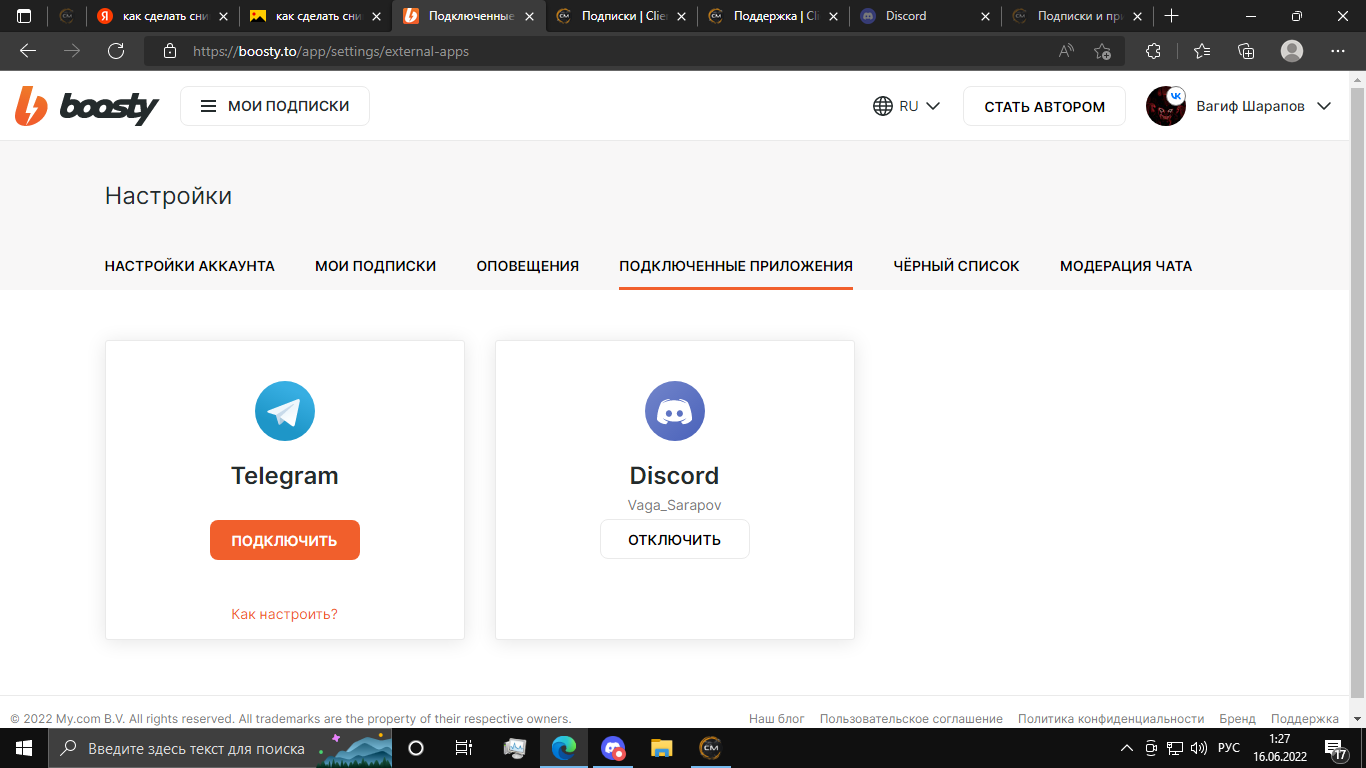Open File Explorer from the taskbar
Viewport: 1366px width, 768px height.
tap(661, 748)
